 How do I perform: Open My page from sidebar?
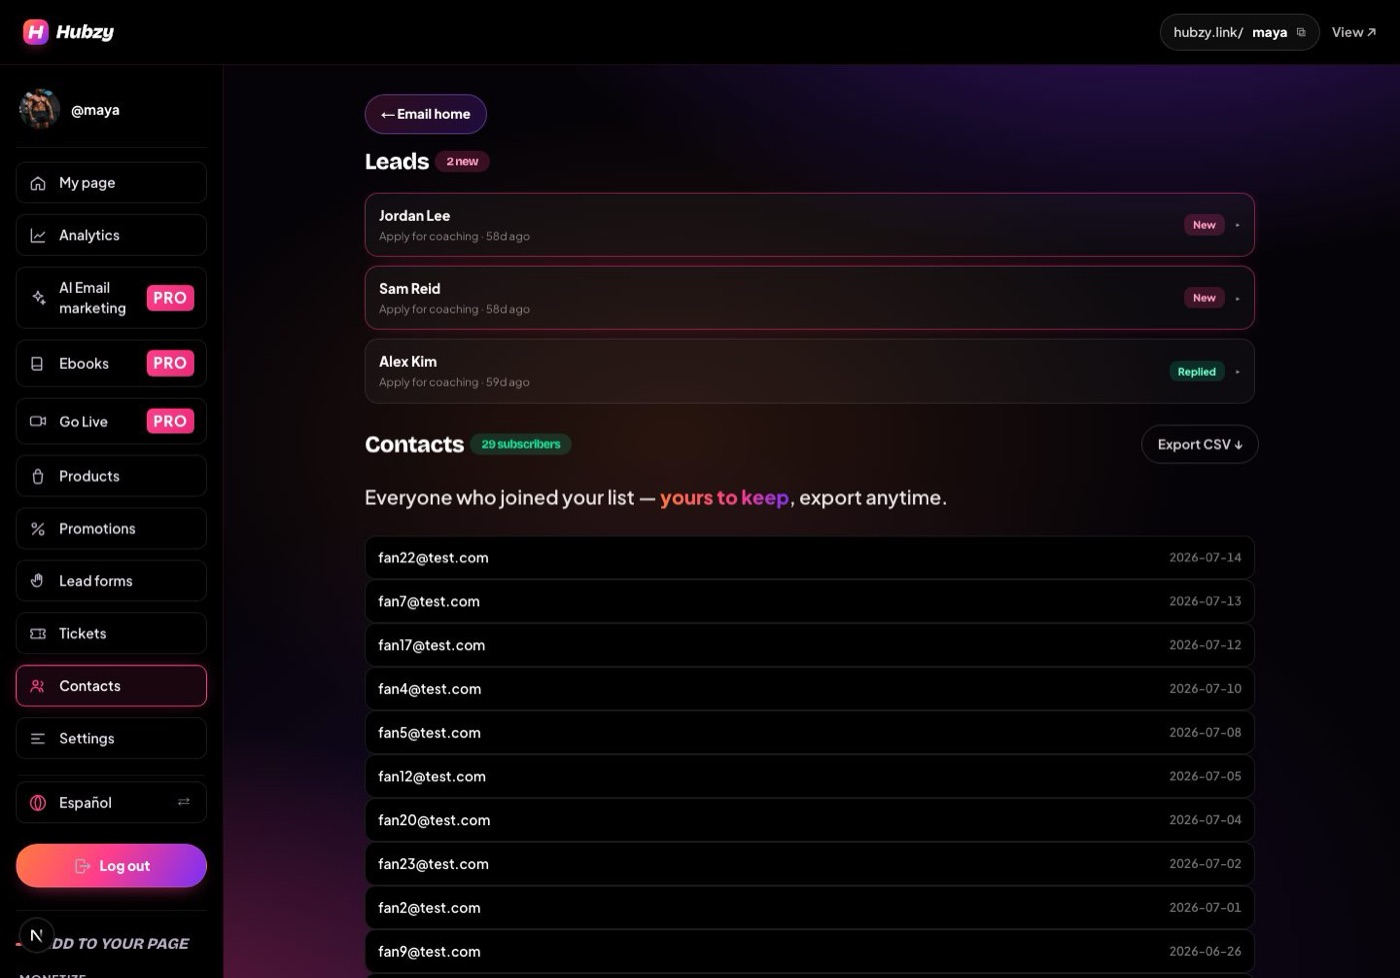pyautogui.click(x=111, y=183)
